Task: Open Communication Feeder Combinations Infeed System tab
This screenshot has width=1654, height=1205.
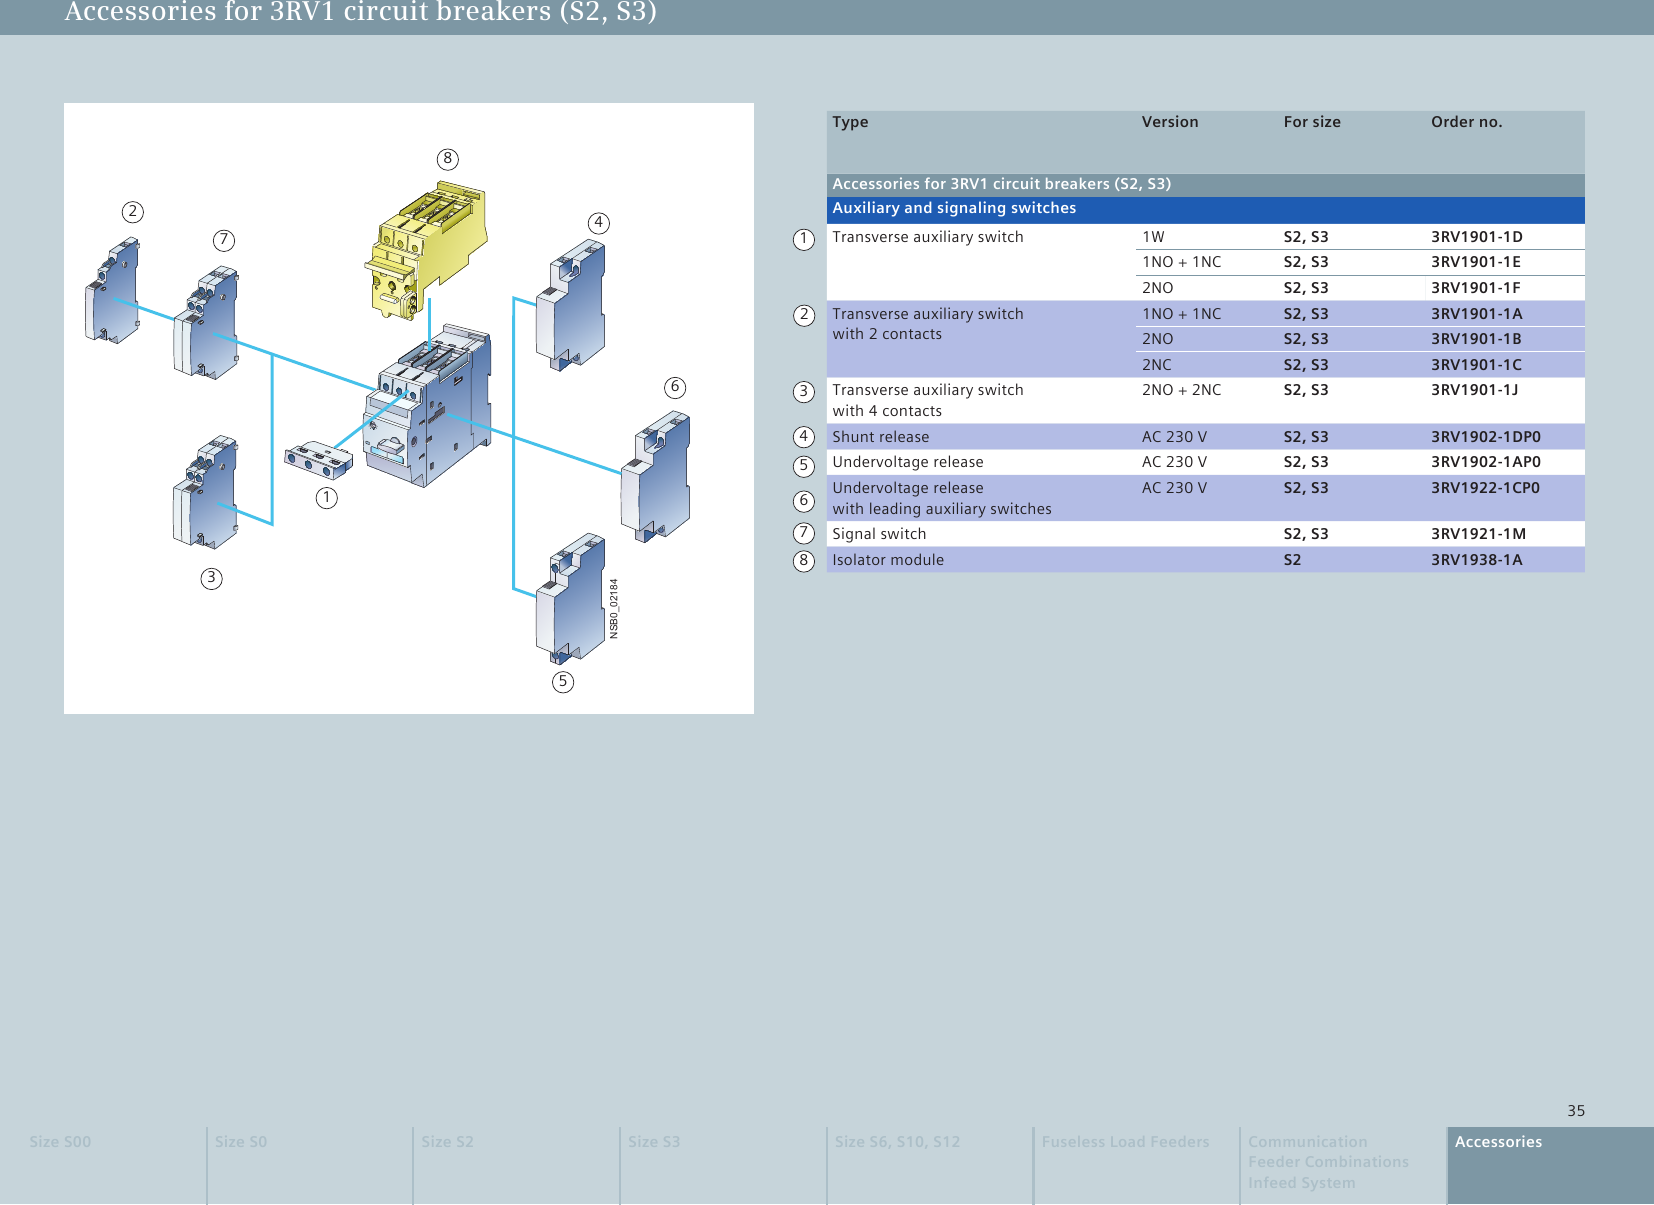Action: pos(1343,1165)
